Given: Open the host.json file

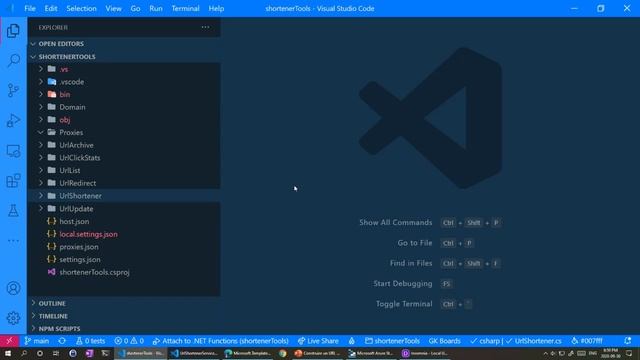Looking at the screenshot, I should 124,221.
